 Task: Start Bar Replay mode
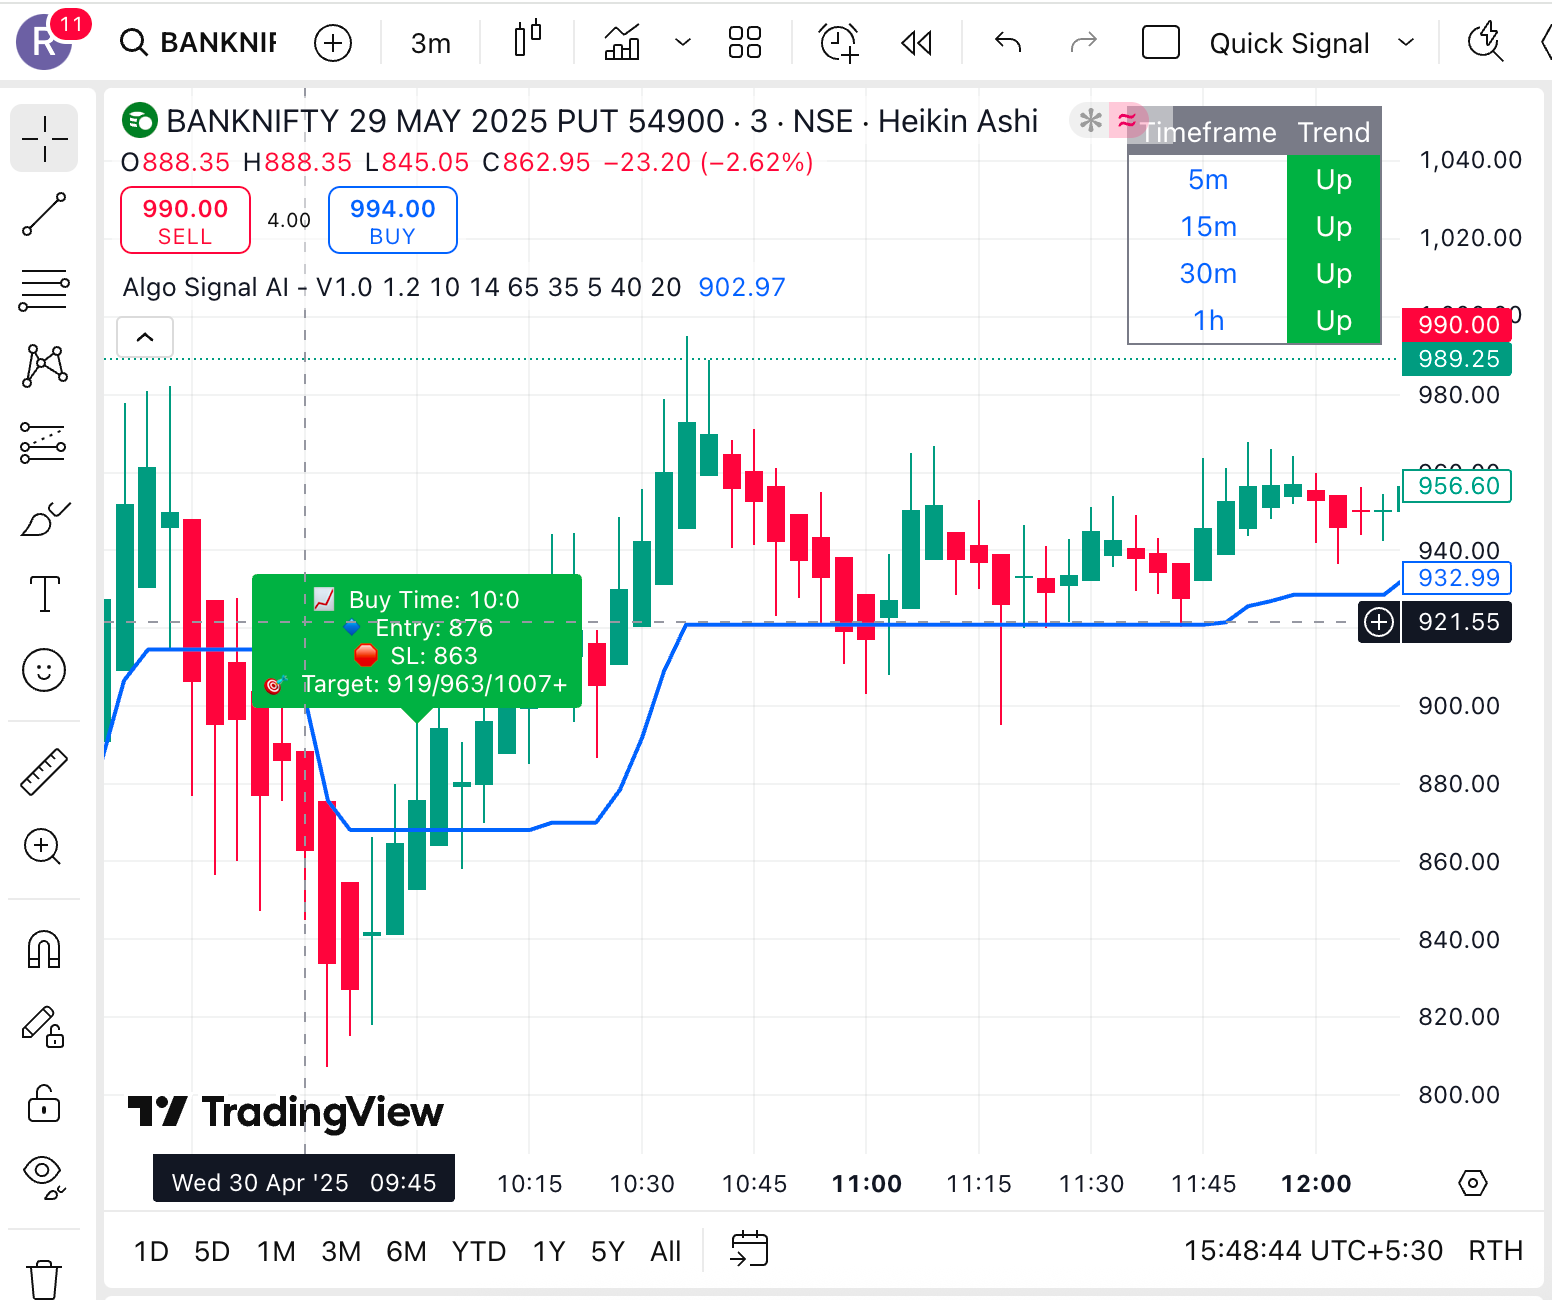916,42
